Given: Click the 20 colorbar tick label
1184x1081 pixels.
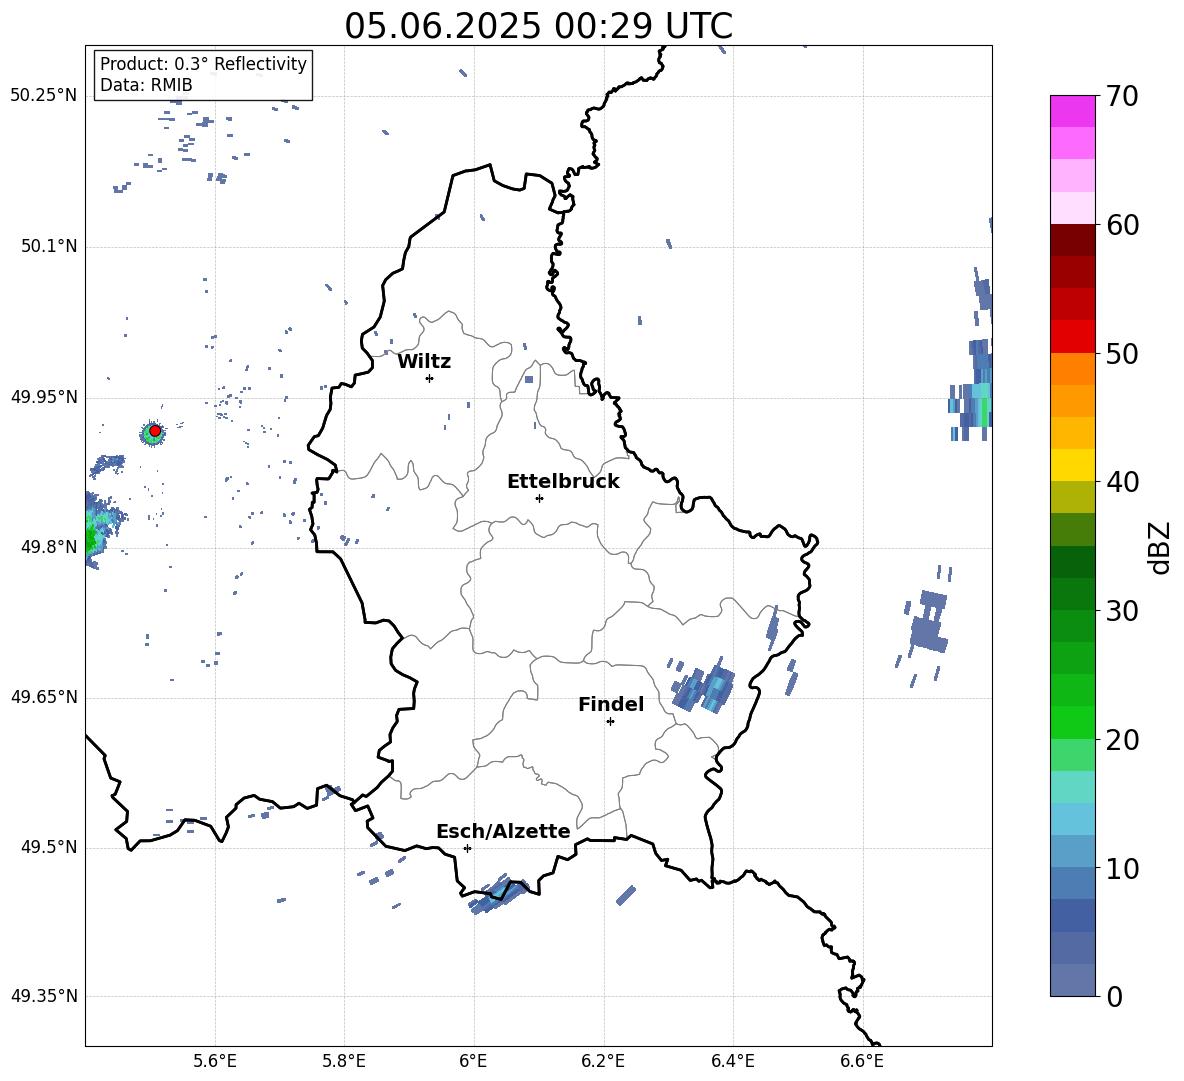Looking at the screenshot, I should tap(1122, 740).
